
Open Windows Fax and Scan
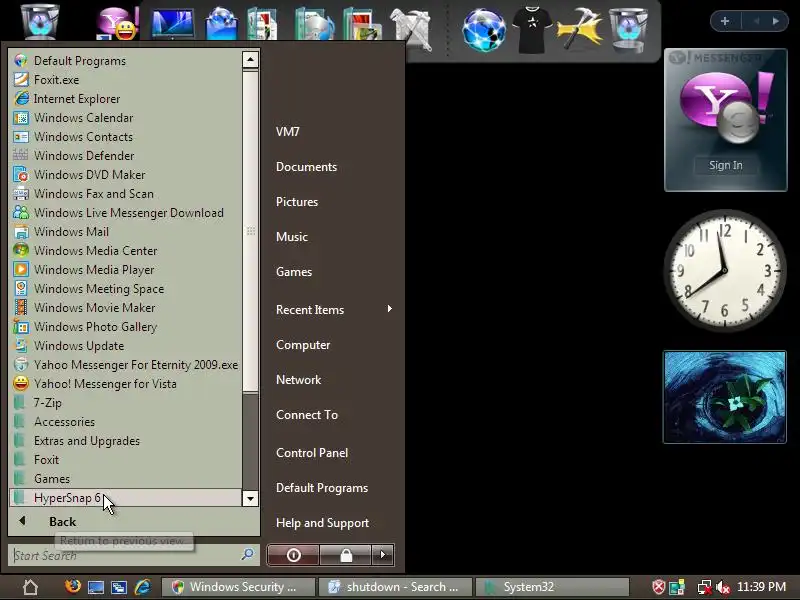pos(125,193)
